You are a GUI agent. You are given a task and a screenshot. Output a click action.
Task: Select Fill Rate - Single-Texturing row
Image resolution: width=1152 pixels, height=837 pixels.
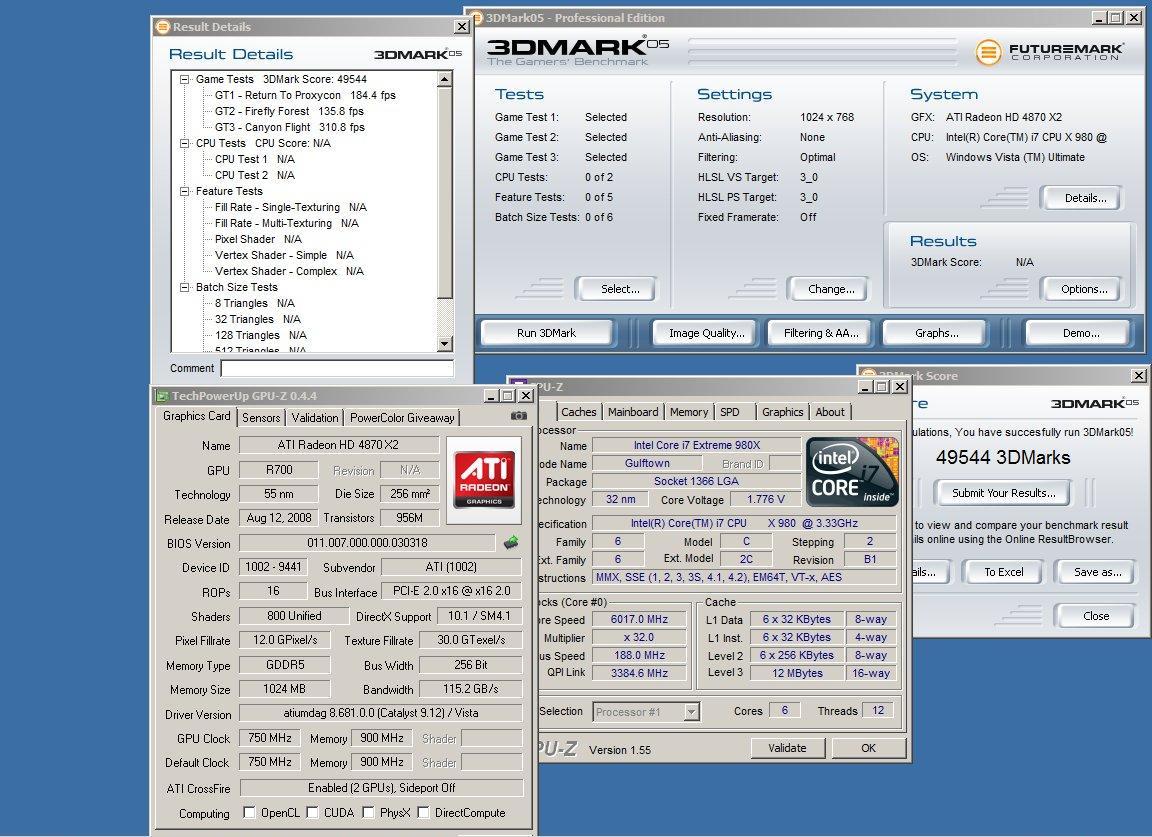290,207
